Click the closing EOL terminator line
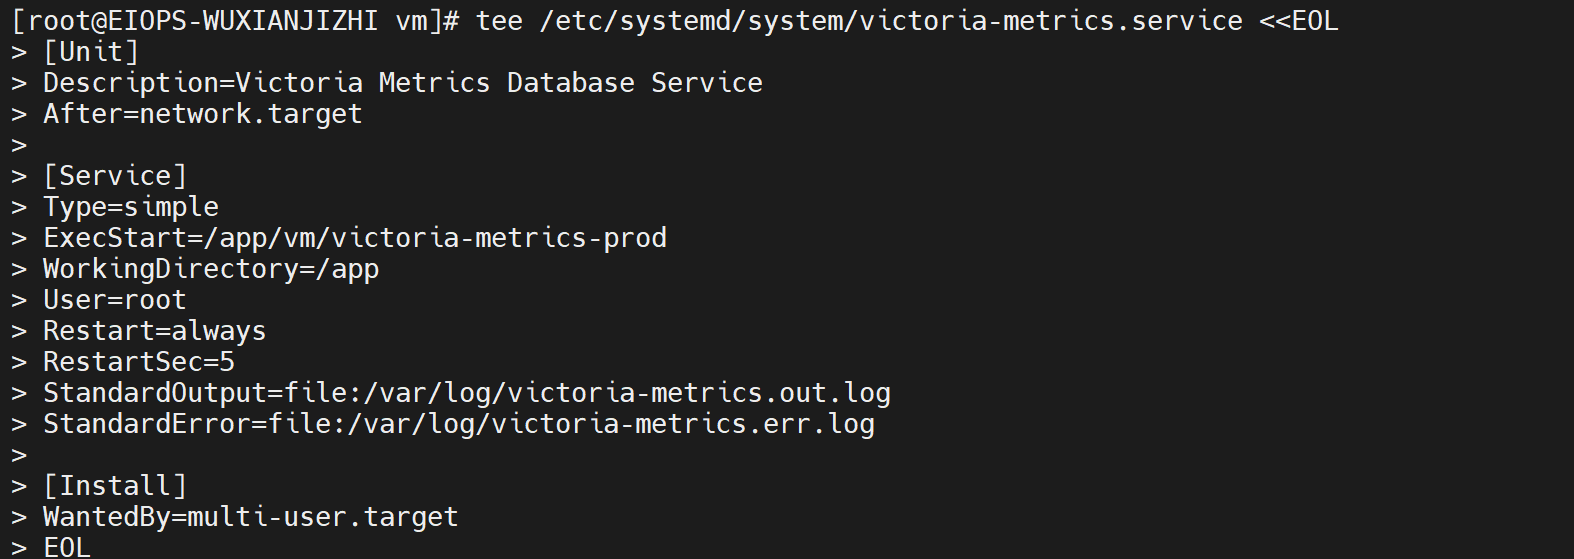 (x=67, y=547)
